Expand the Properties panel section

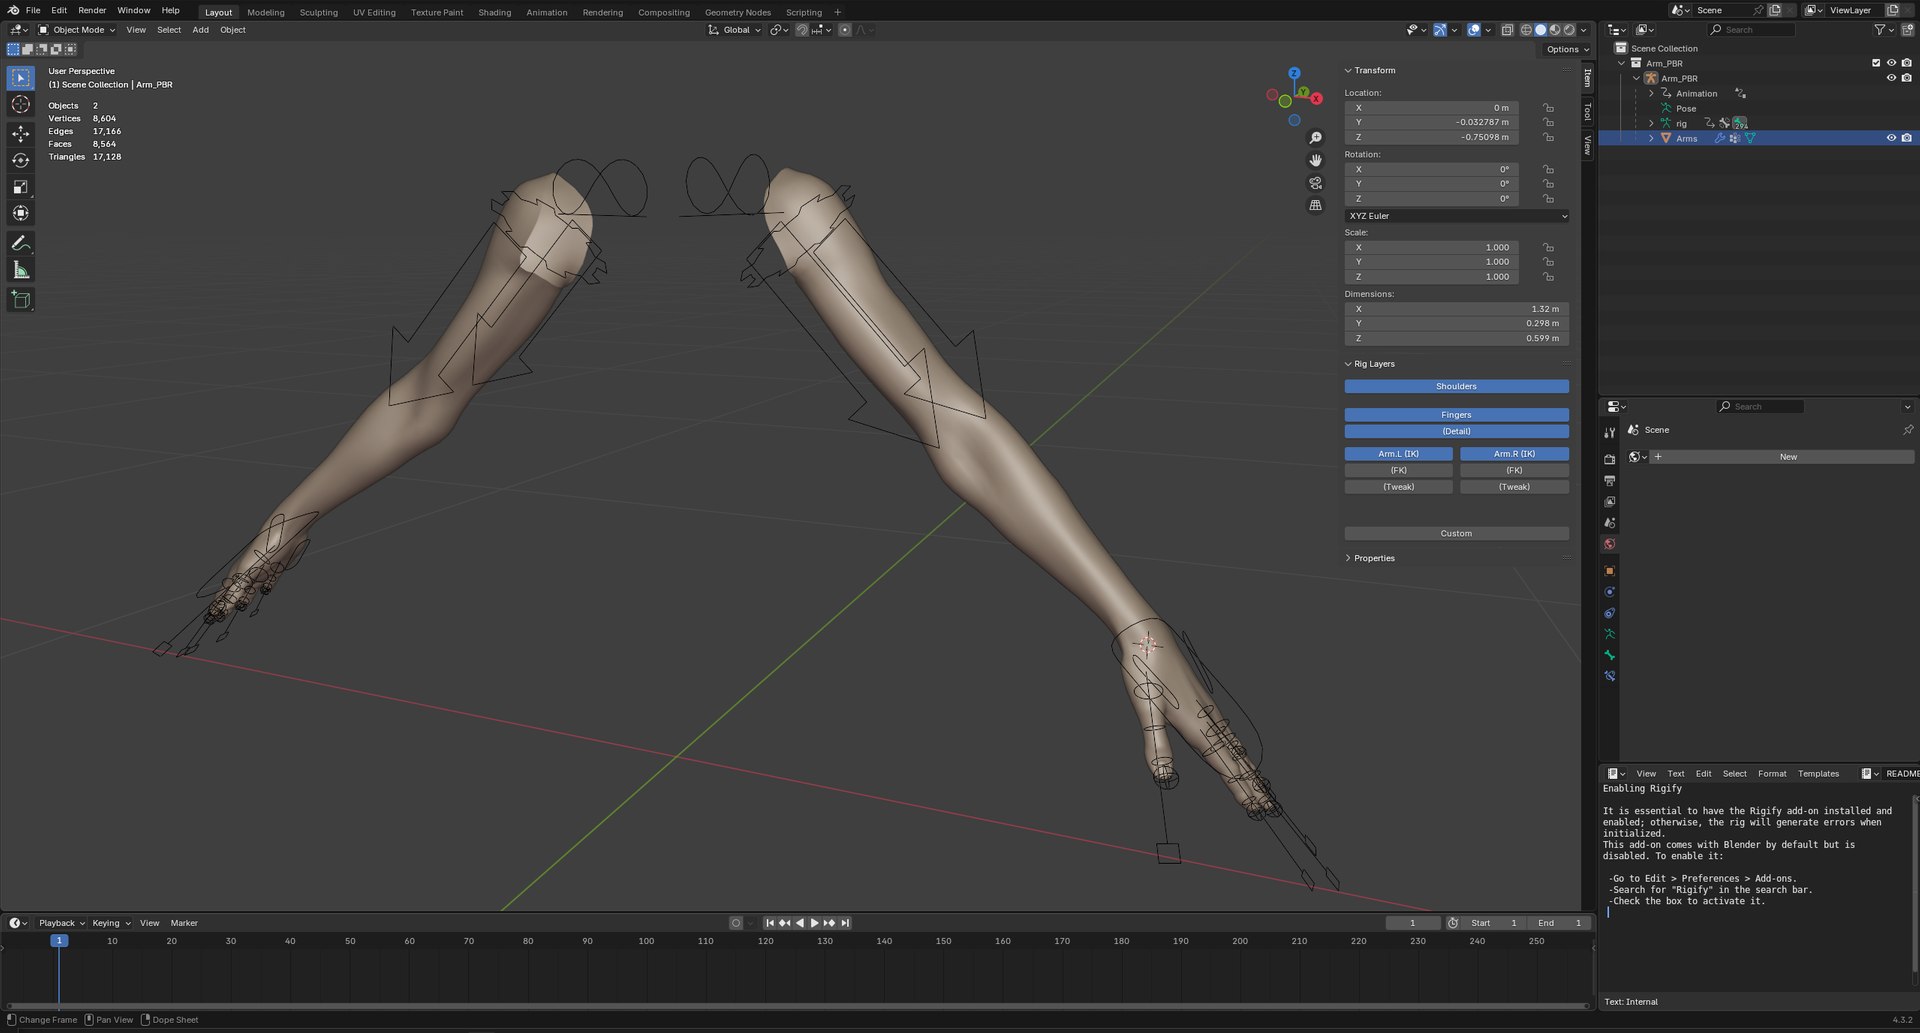(1374, 558)
